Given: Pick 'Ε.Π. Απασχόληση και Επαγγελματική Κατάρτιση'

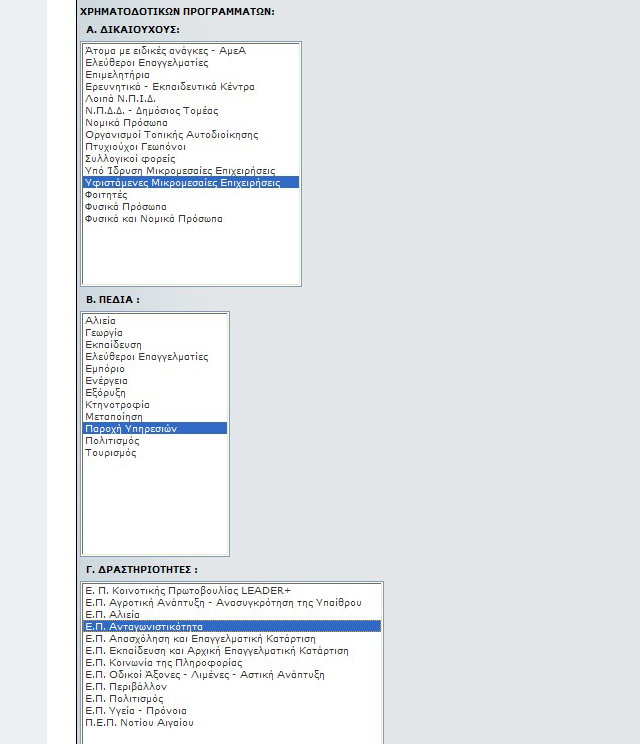Looking at the screenshot, I should click(232, 639).
